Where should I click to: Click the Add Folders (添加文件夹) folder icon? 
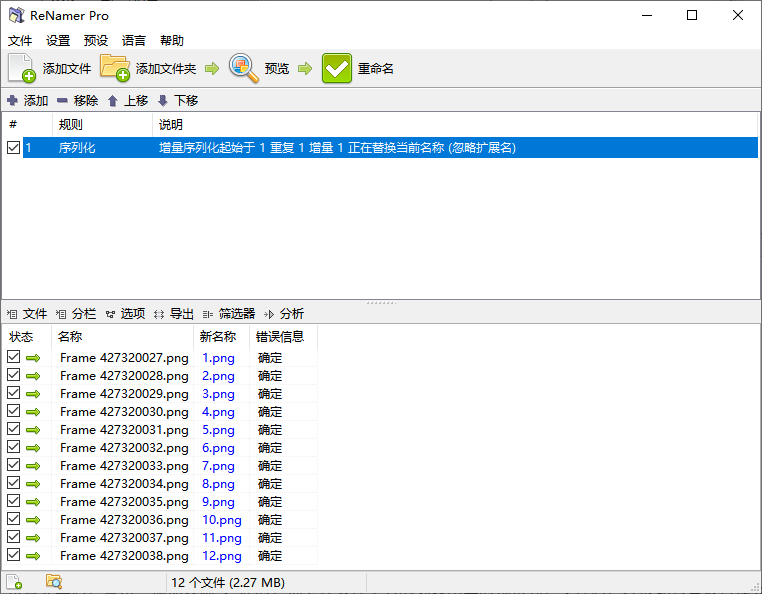[x=115, y=68]
